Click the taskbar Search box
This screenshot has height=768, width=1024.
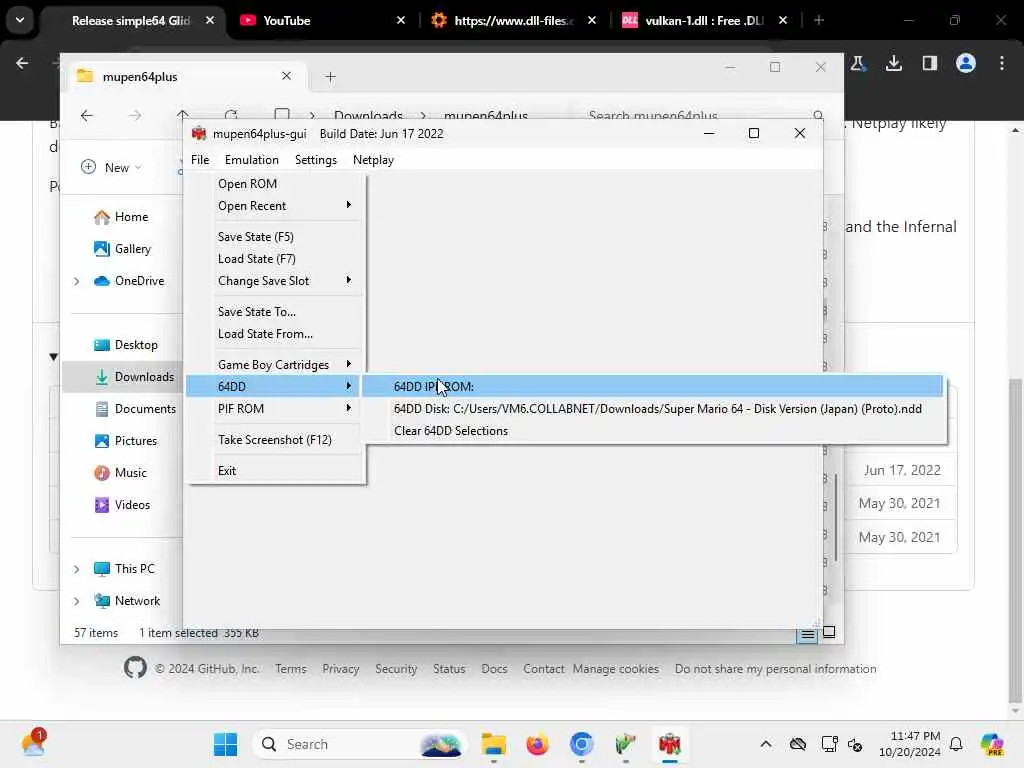pyautogui.click(x=360, y=744)
